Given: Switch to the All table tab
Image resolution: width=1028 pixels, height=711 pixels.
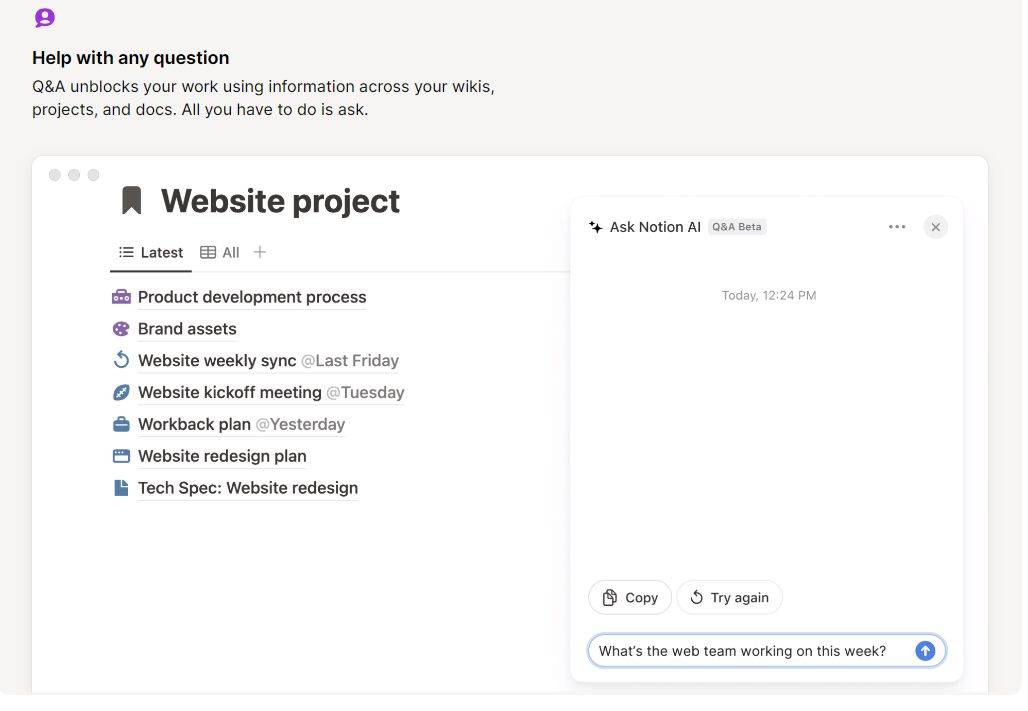Looking at the screenshot, I should (x=220, y=252).
